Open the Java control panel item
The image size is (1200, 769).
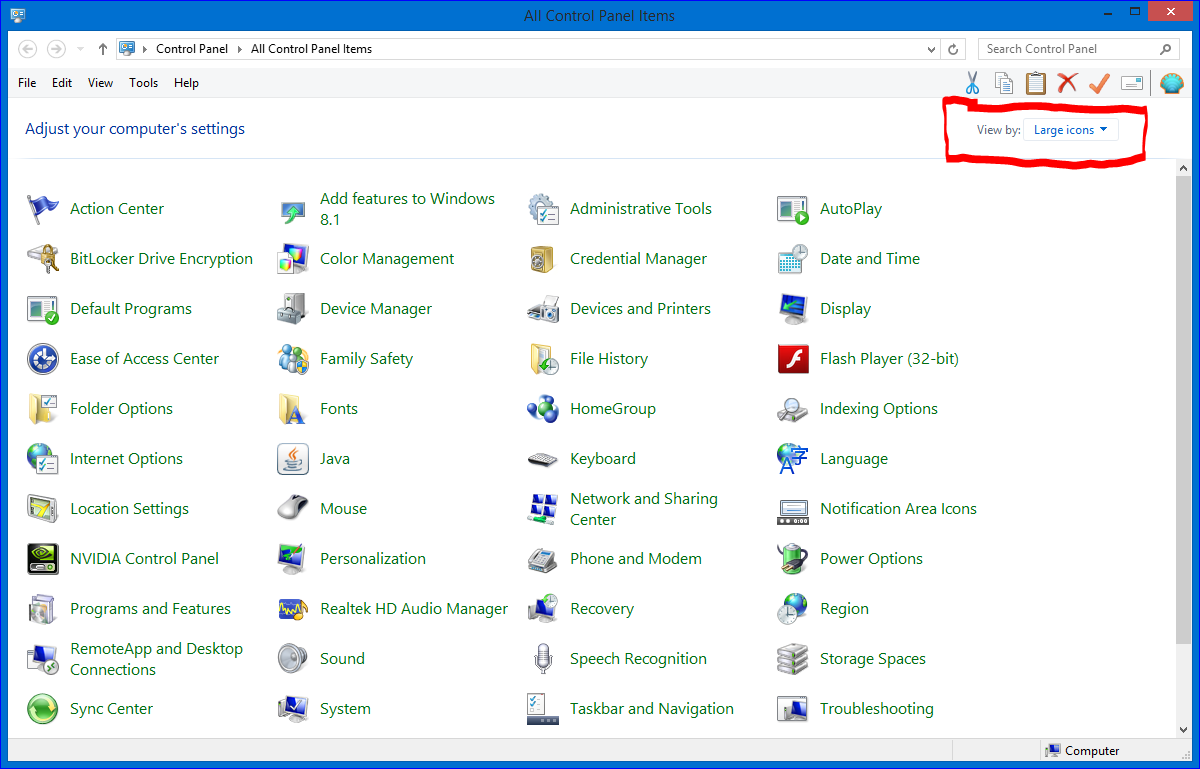334,459
